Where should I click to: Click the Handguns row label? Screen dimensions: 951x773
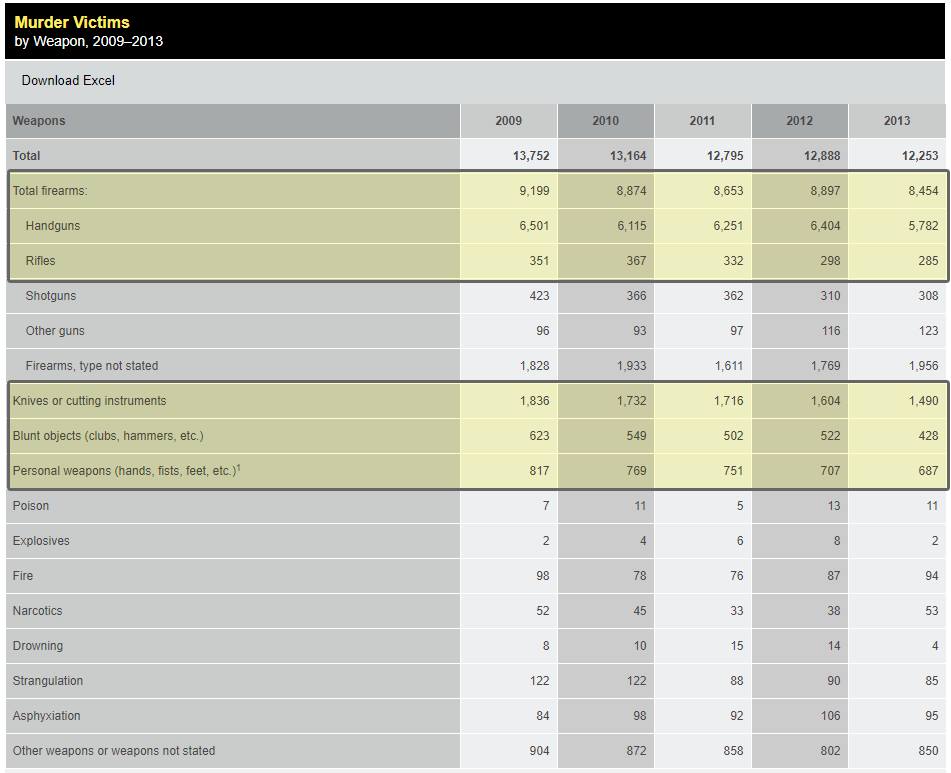click(53, 226)
